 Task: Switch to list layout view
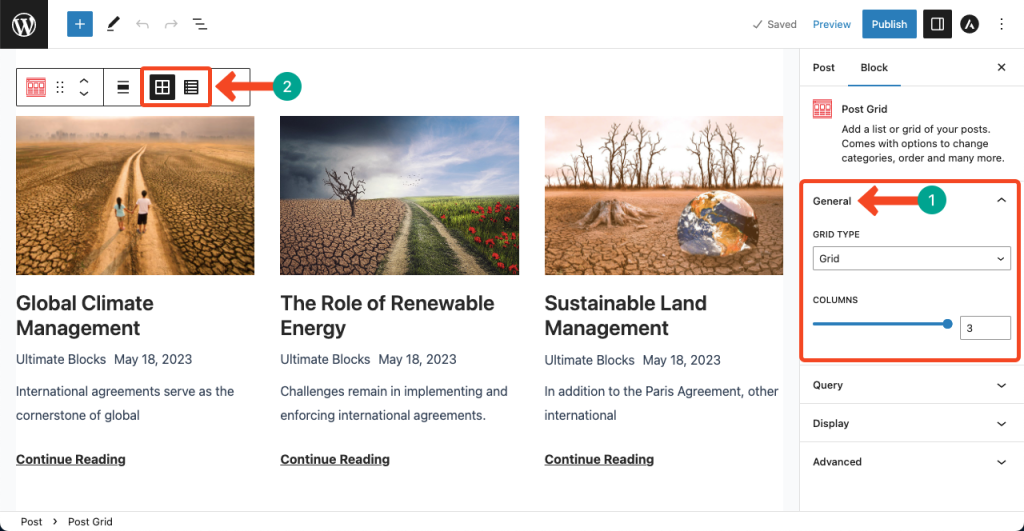191,88
